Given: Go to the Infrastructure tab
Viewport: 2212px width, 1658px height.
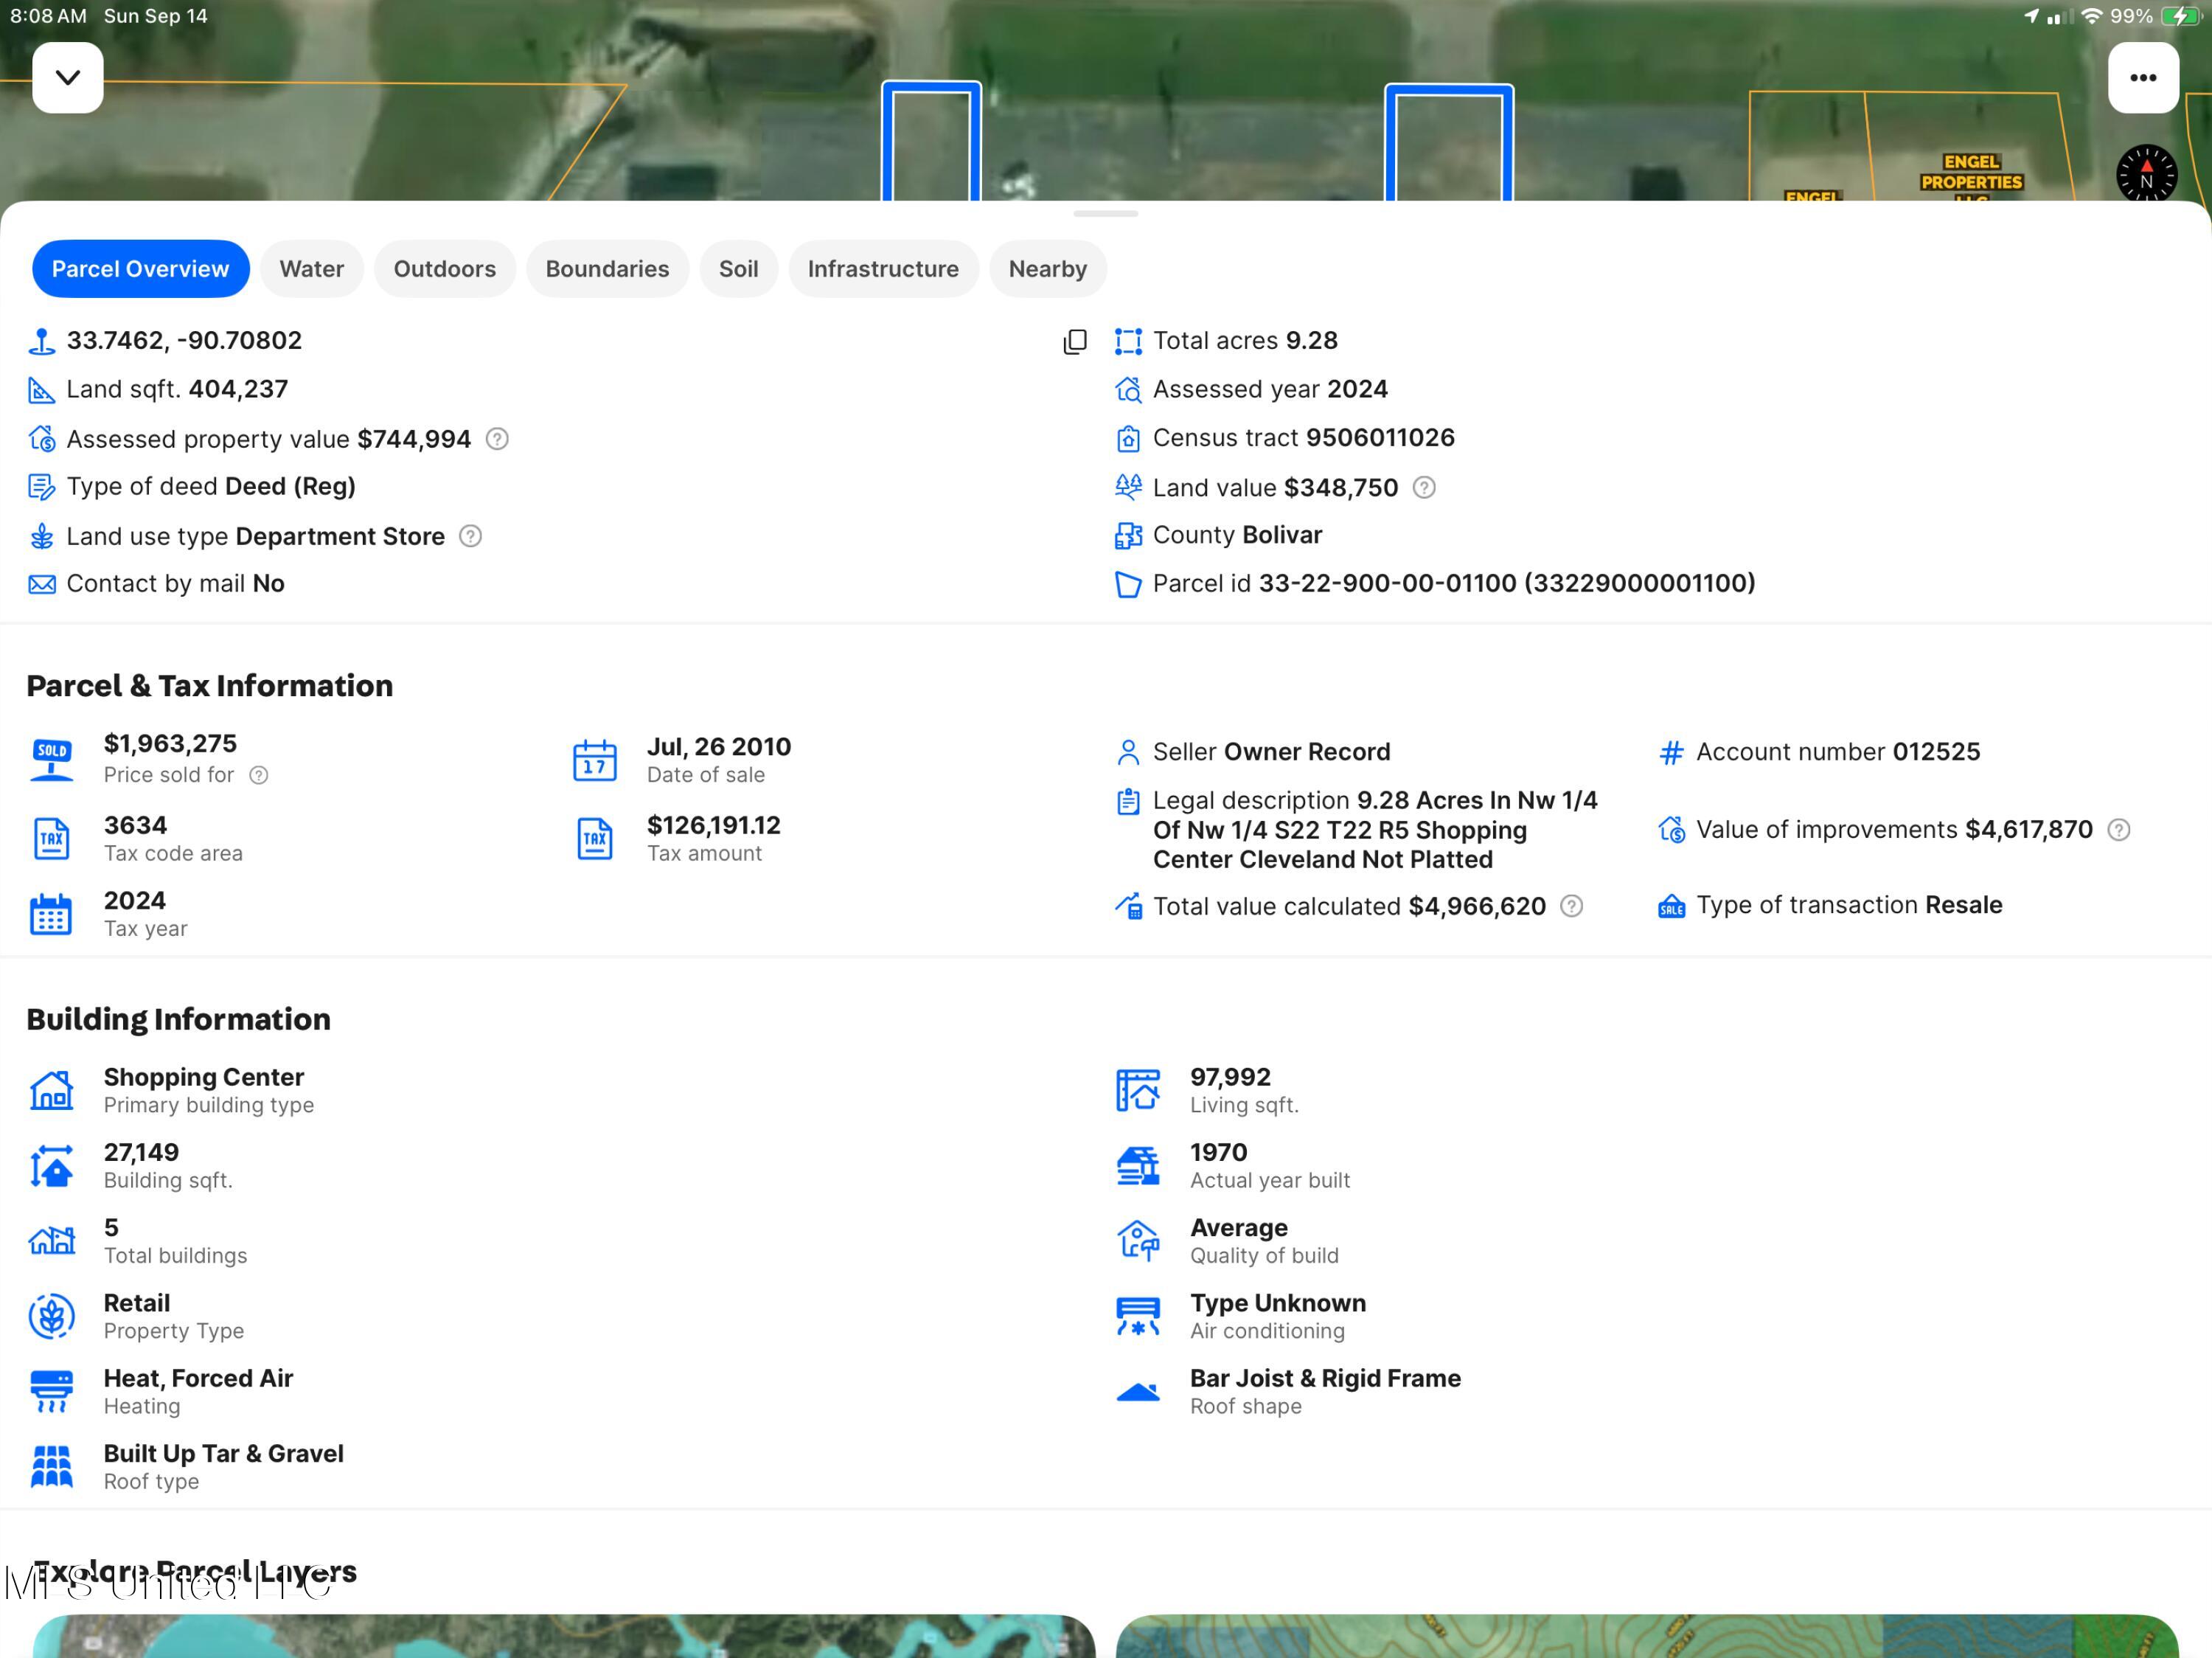Looking at the screenshot, I should pos(882,269).
